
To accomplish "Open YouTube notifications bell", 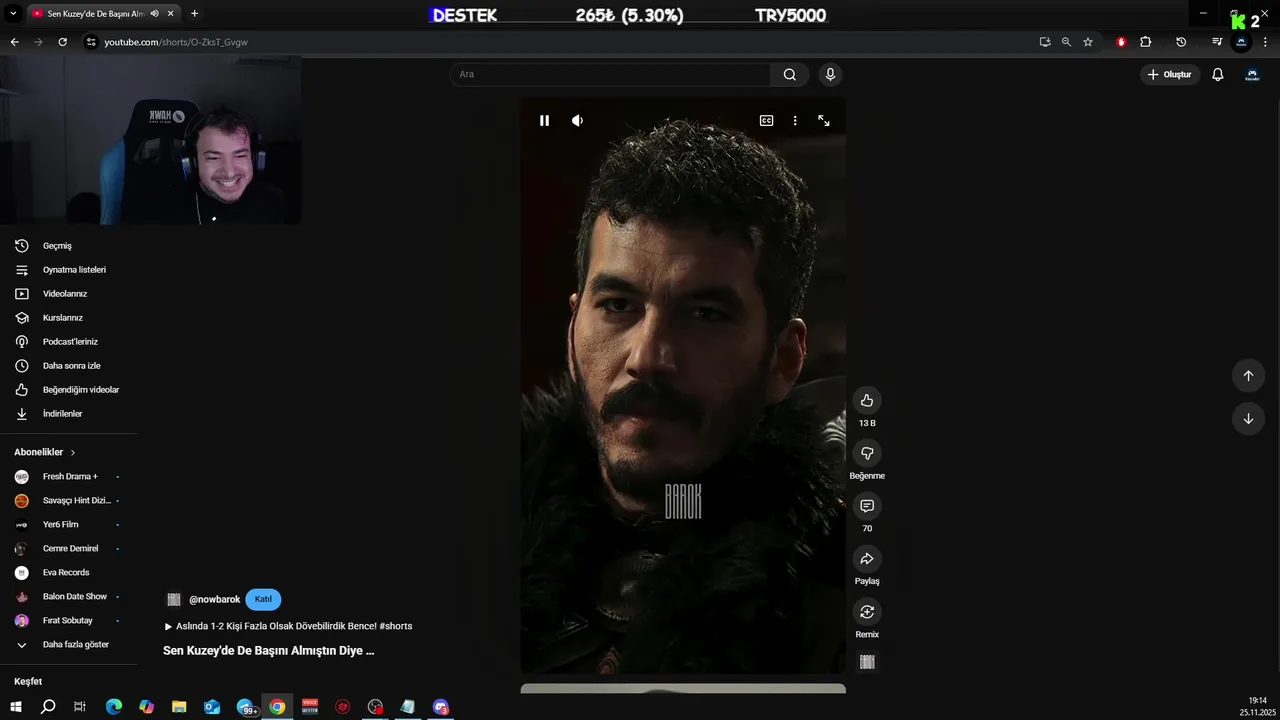I will point(1217,74).
